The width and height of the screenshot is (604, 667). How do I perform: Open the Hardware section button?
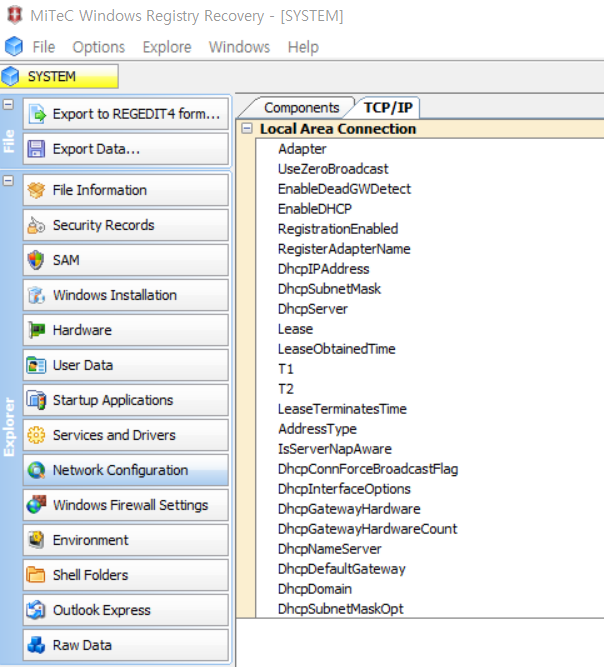pos(126,330)
